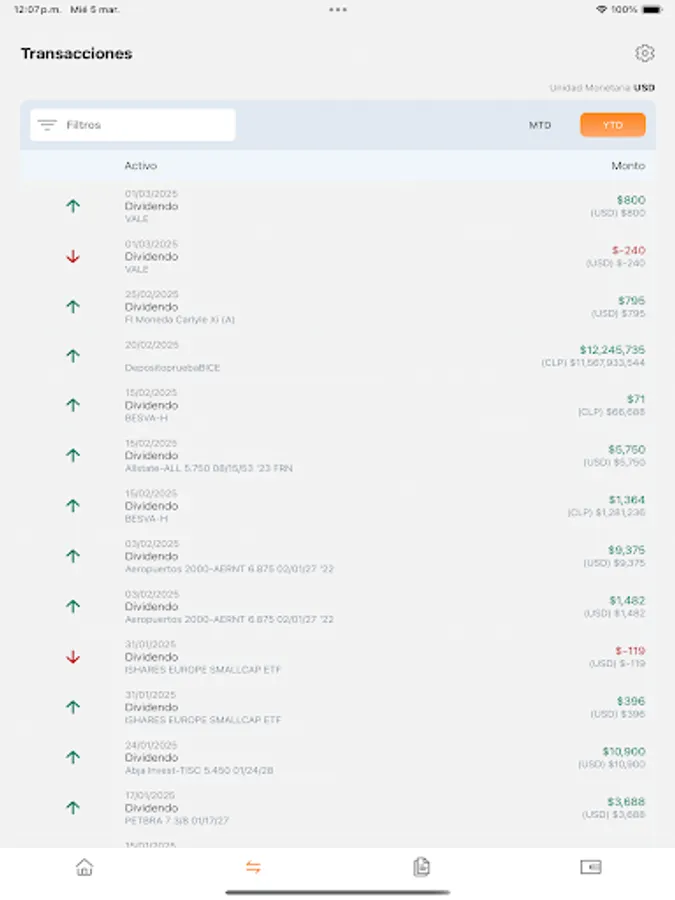Switch view to YTD

(x=613, y=124)
